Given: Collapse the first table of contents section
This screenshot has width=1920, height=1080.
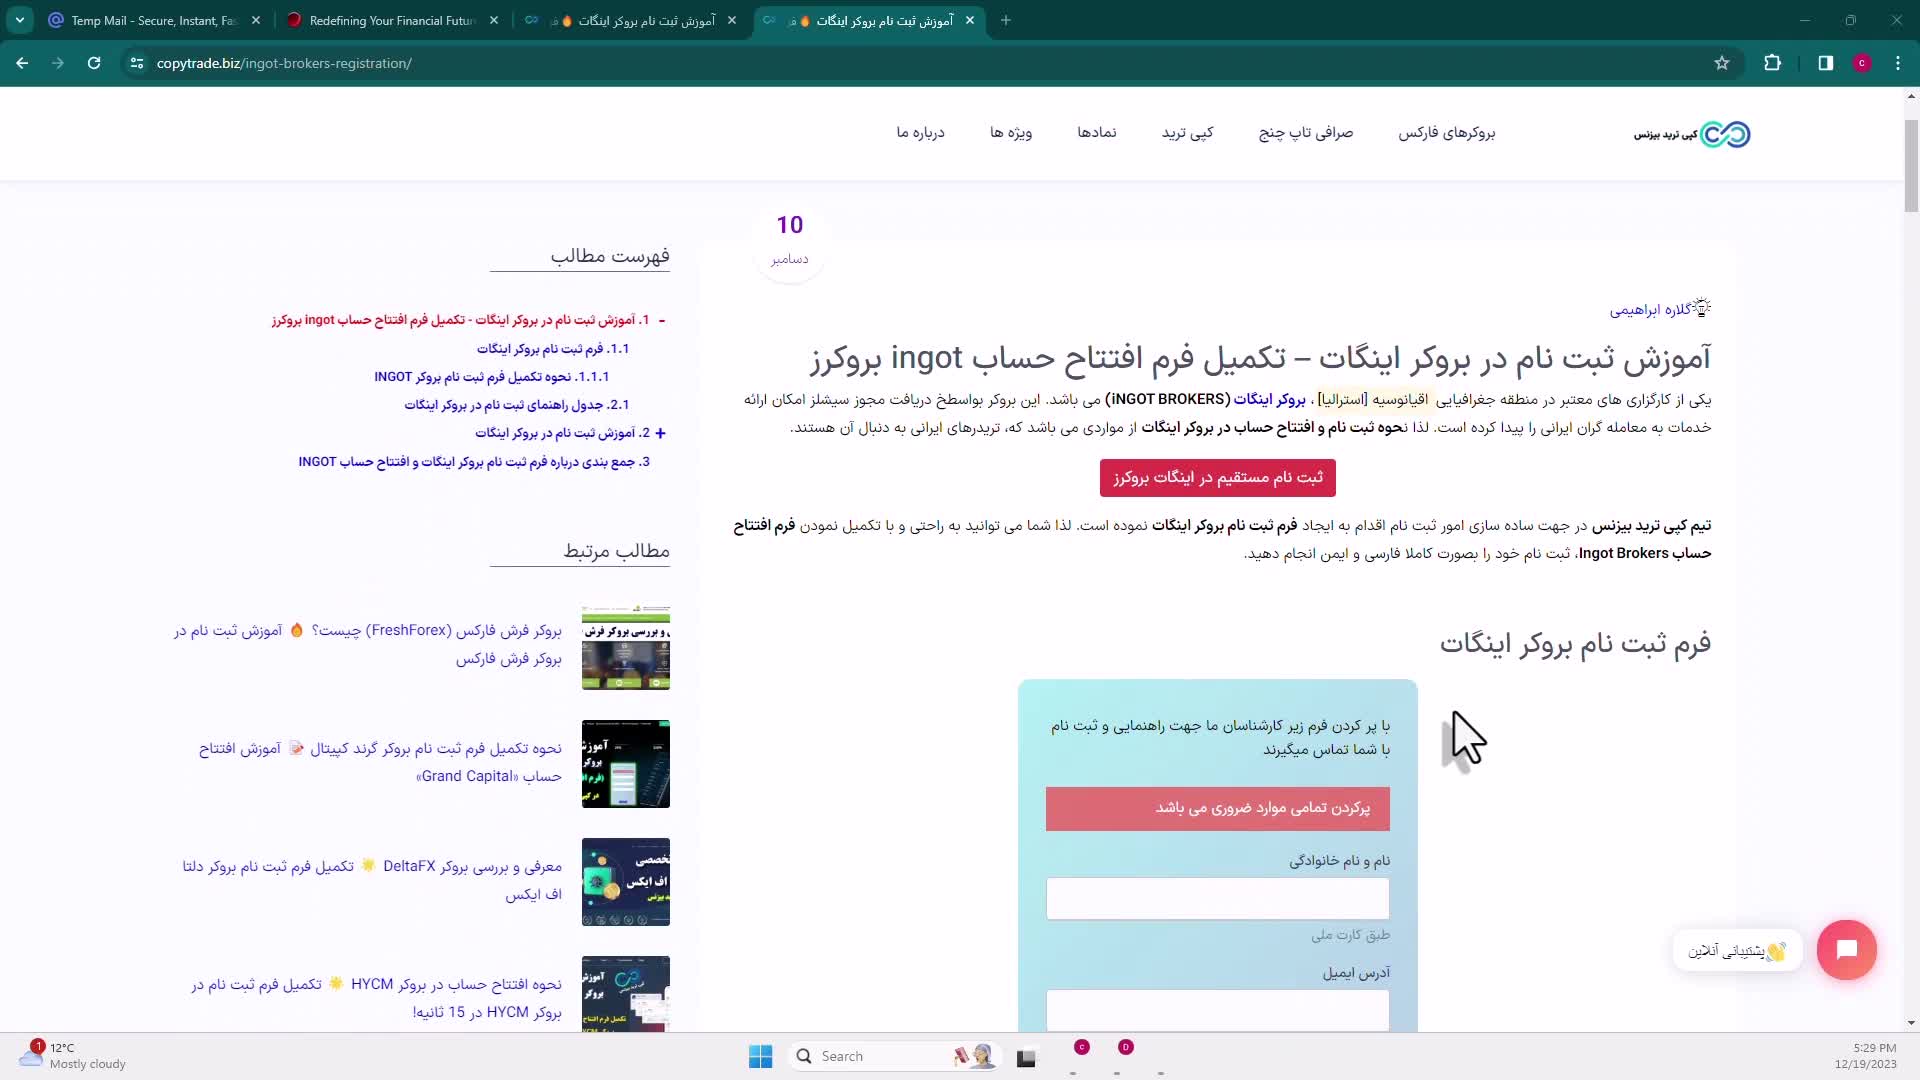Looking at the screenshot, I should tap(662, 320).
